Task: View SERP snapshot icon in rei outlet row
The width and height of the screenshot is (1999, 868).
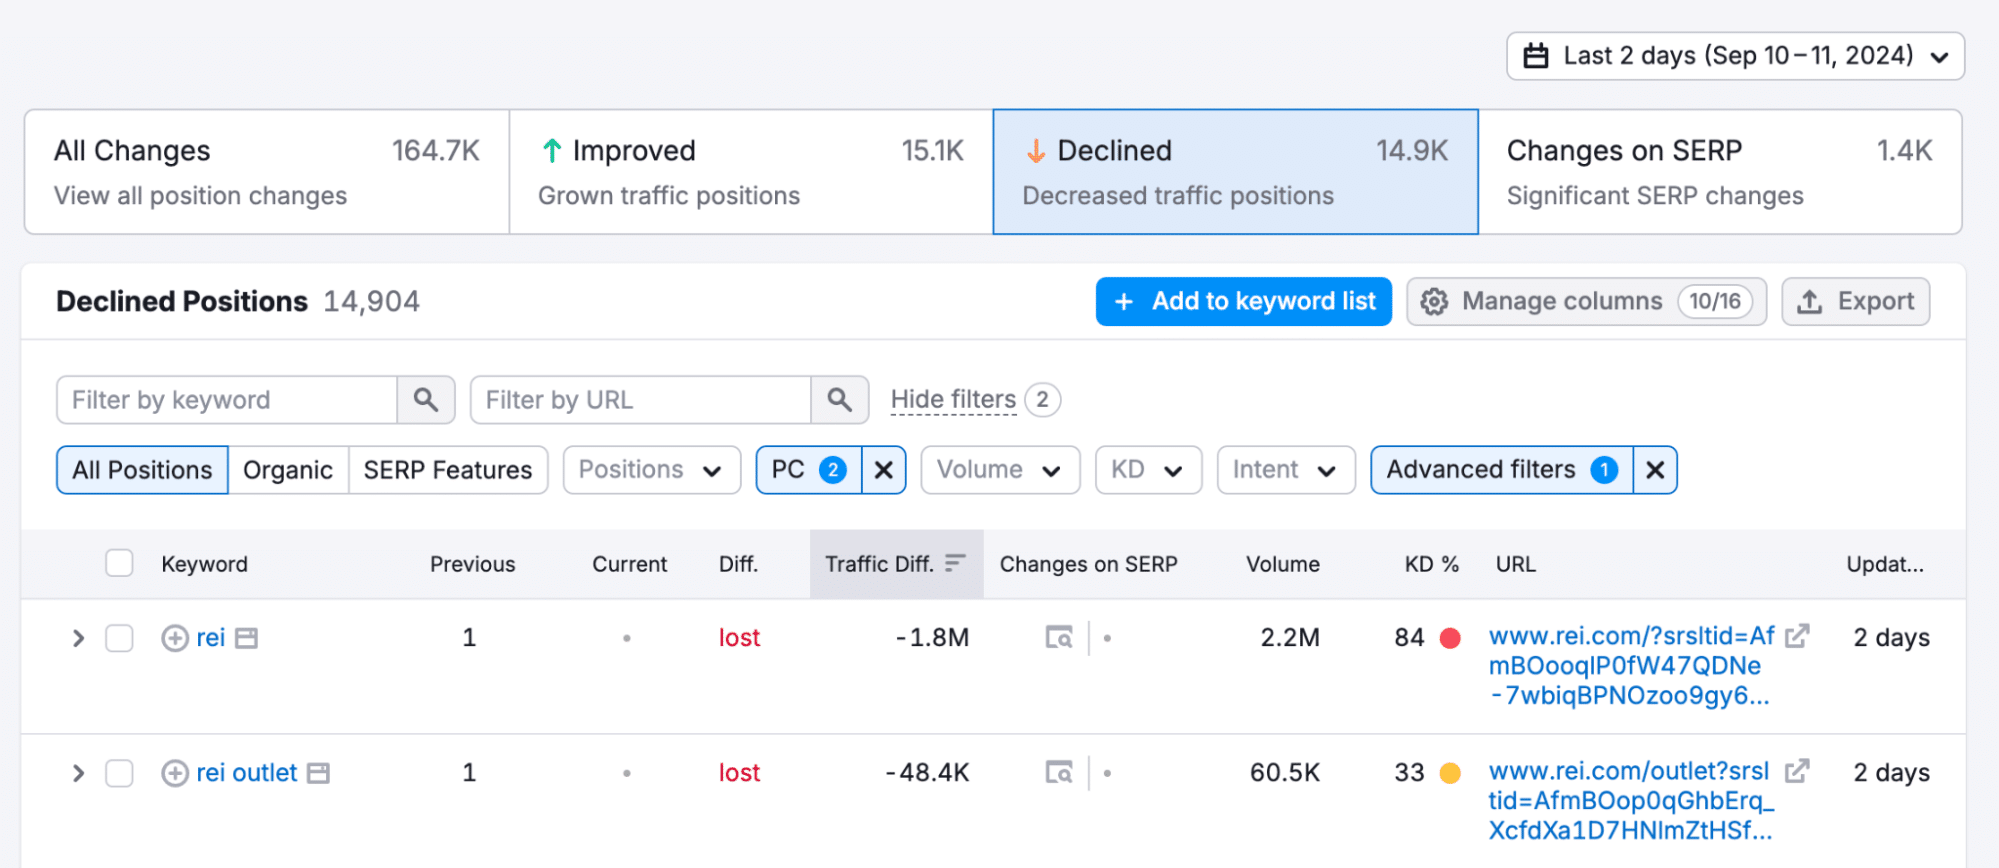Action: 1059,772
